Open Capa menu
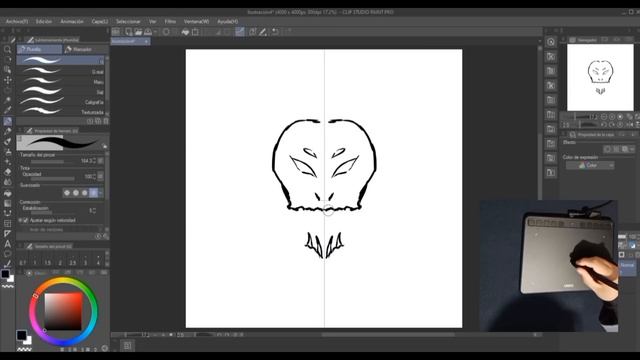 click(100, 21)
